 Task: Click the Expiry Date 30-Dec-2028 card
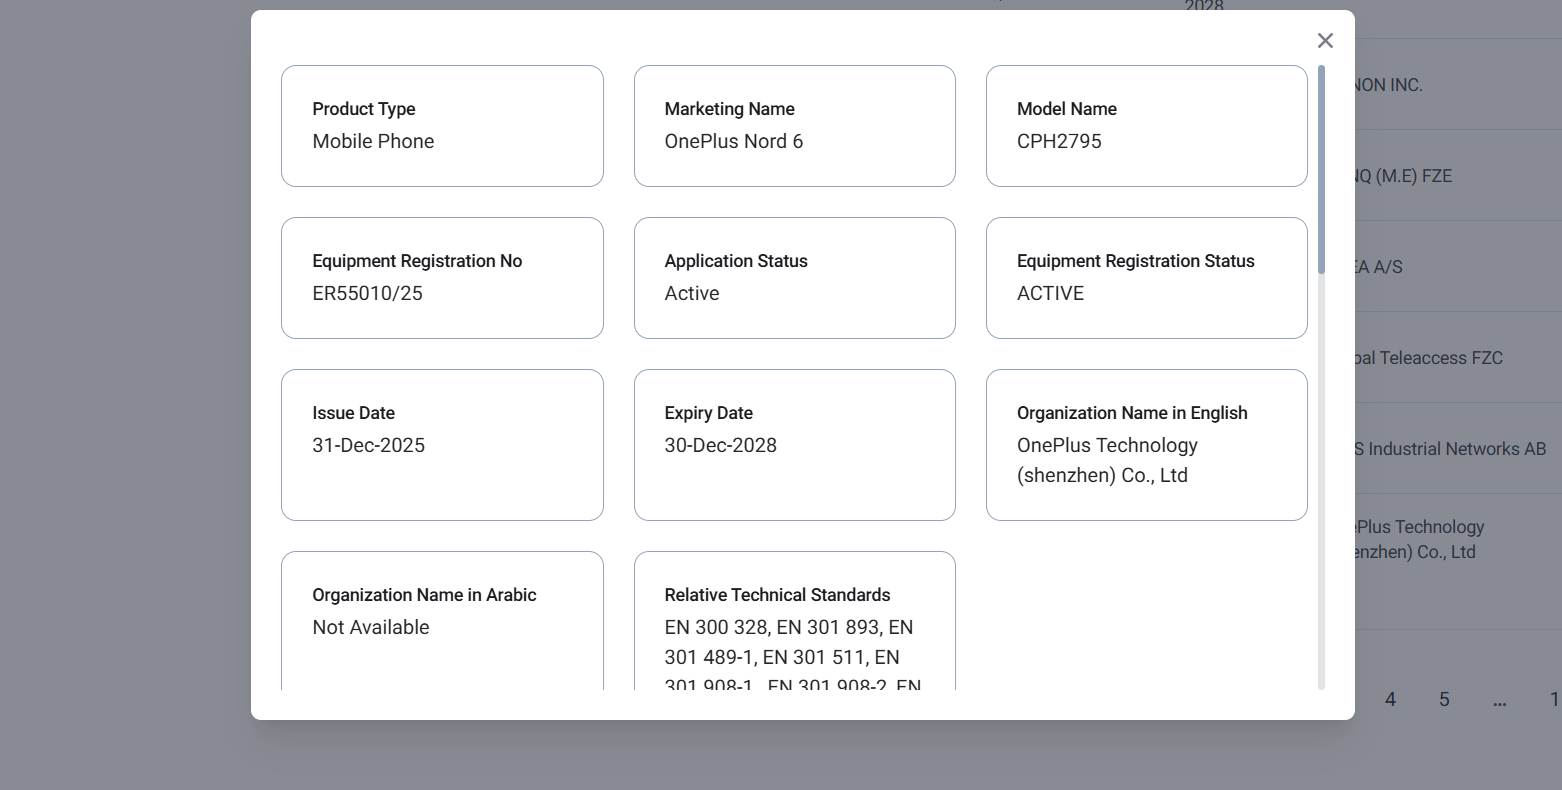point(794,445)
